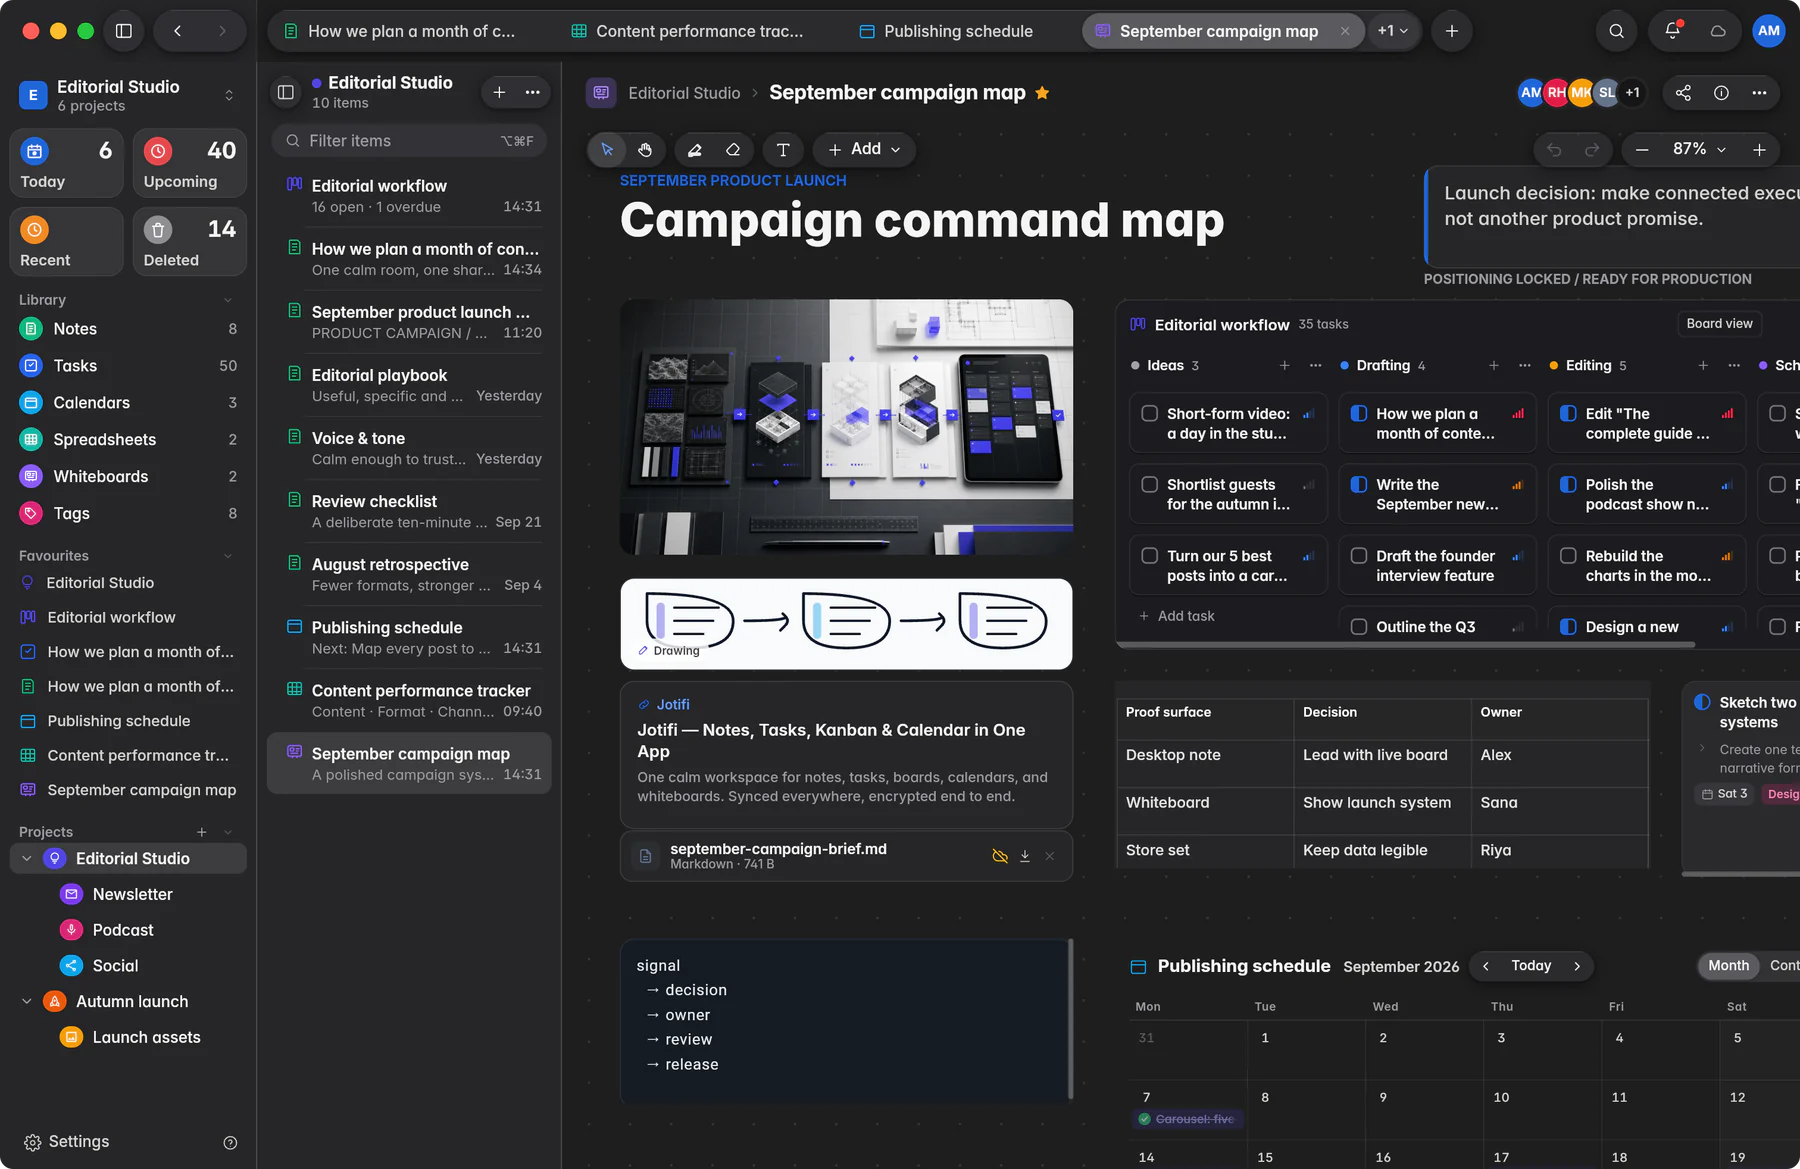Toggle the item list panel icon

click(x=286, y=92)
